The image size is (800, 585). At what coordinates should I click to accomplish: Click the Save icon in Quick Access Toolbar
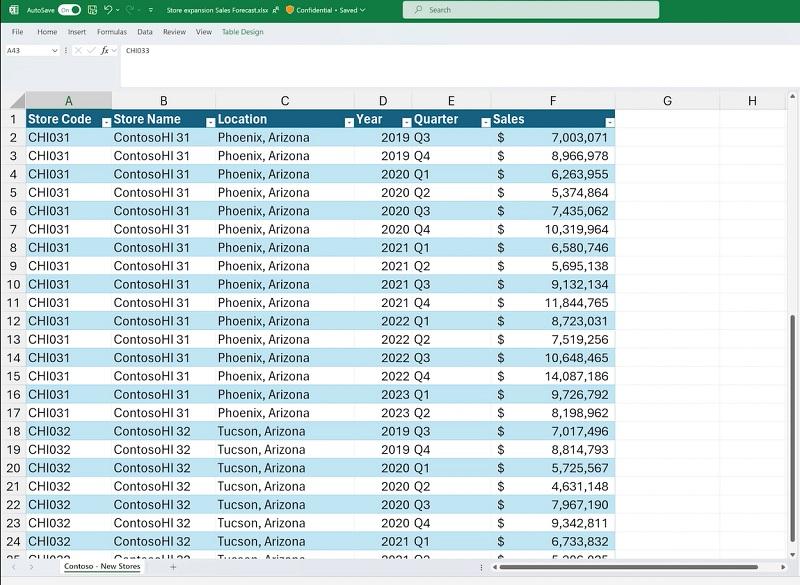tap(92, 9)
